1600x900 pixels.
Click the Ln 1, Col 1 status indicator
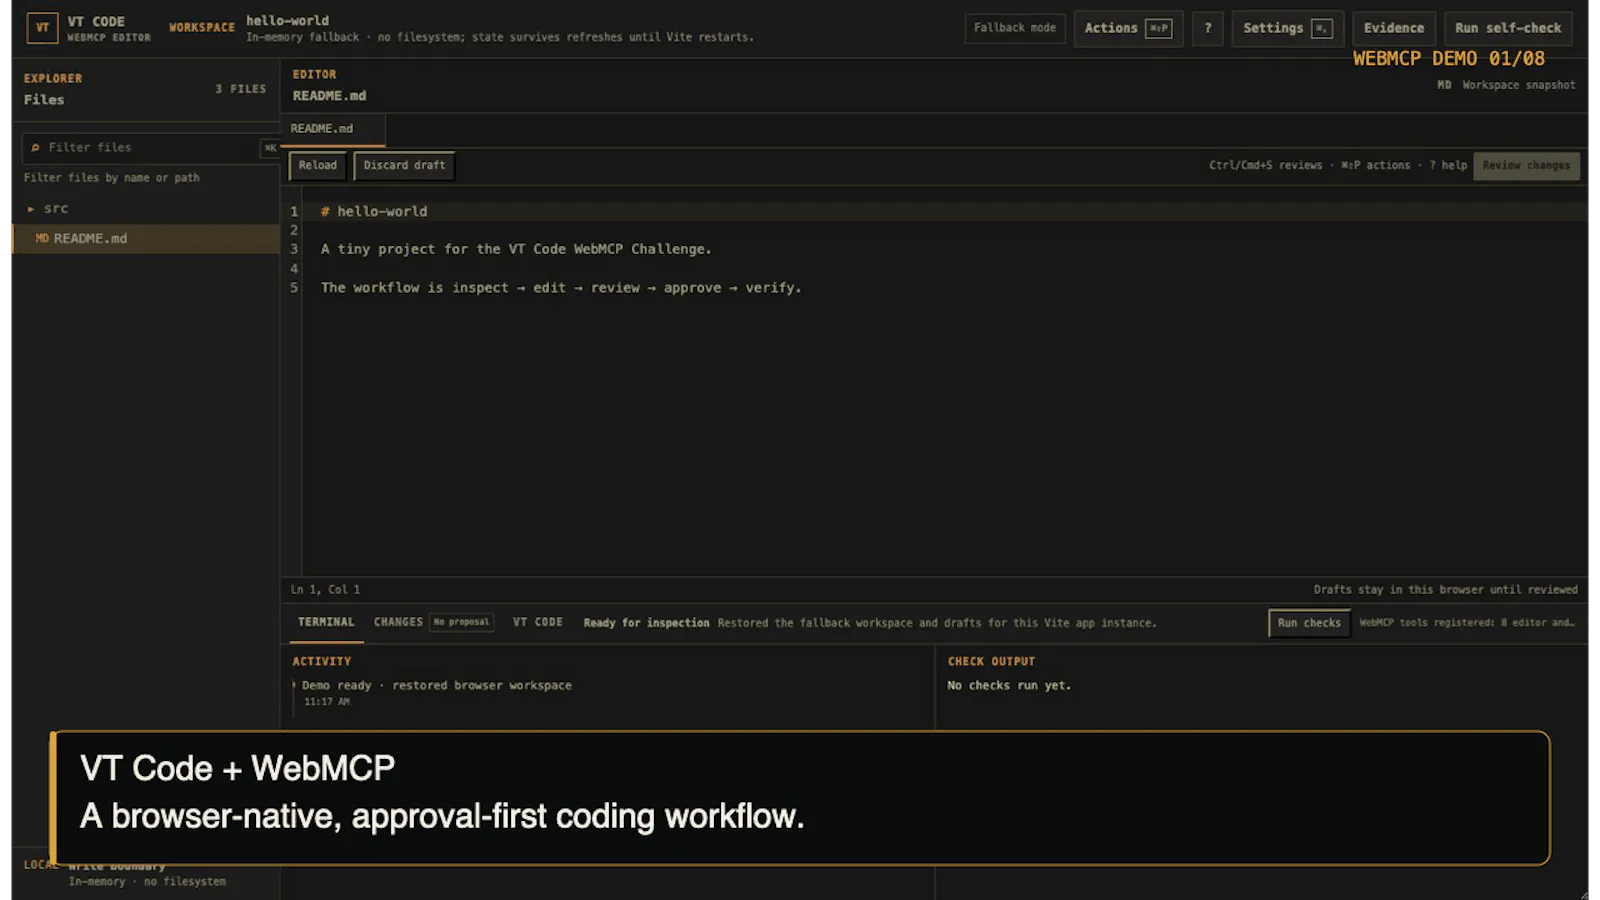click(x=326, y=590)
